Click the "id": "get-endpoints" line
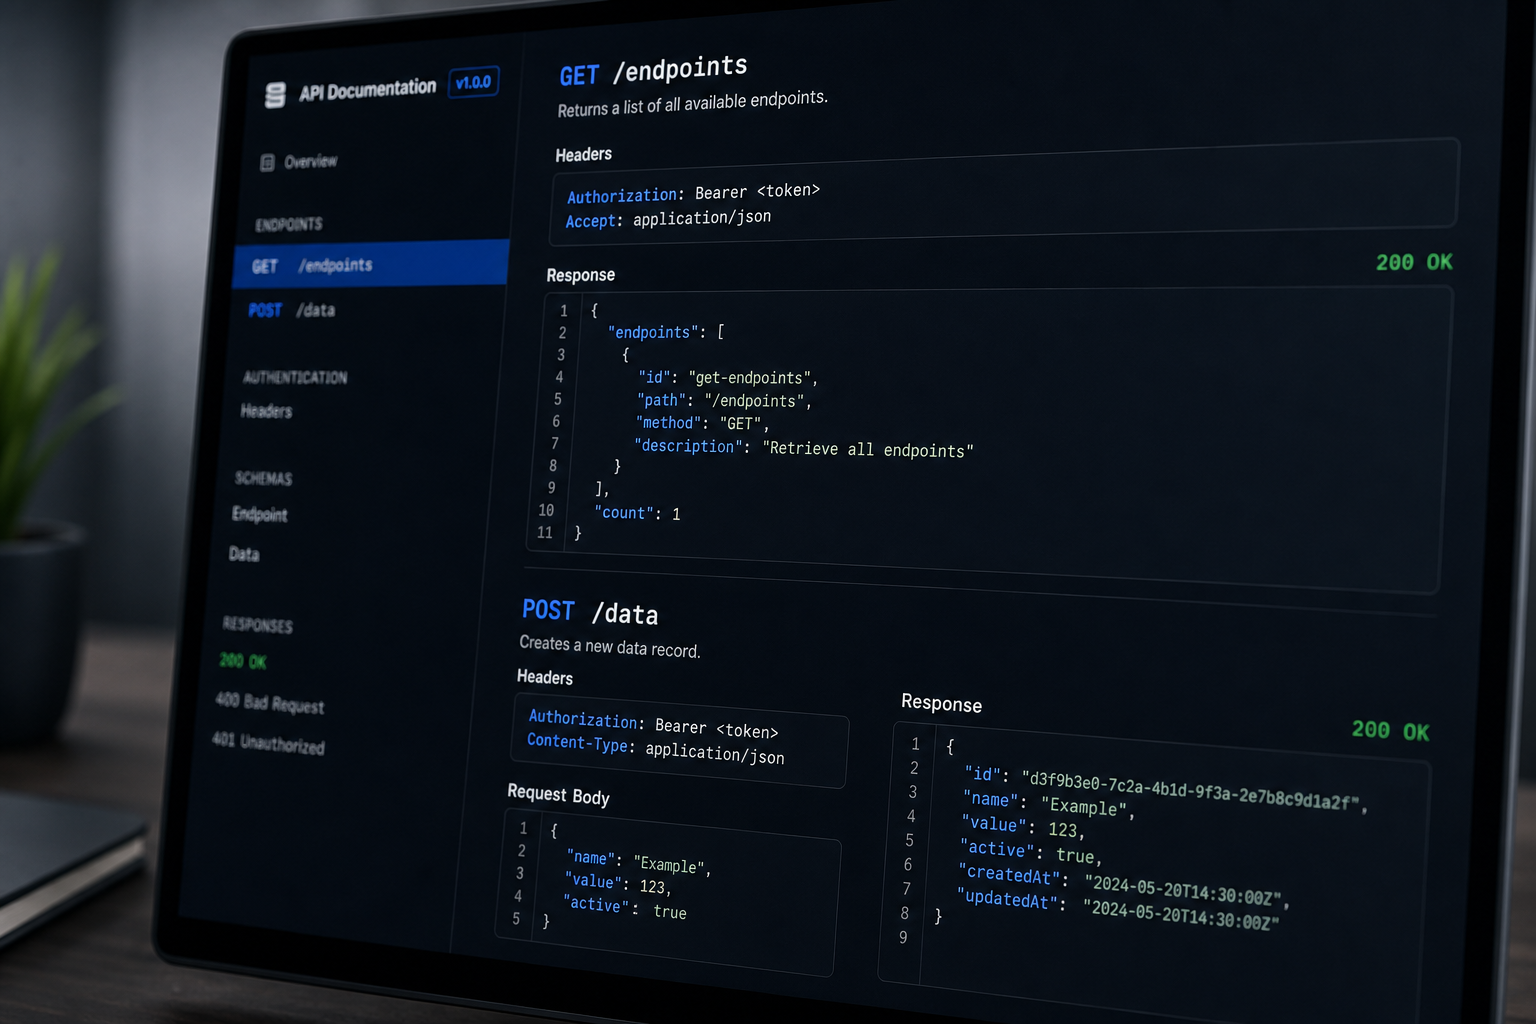This screenshot has width=1536, height=1024. (728, 377)
